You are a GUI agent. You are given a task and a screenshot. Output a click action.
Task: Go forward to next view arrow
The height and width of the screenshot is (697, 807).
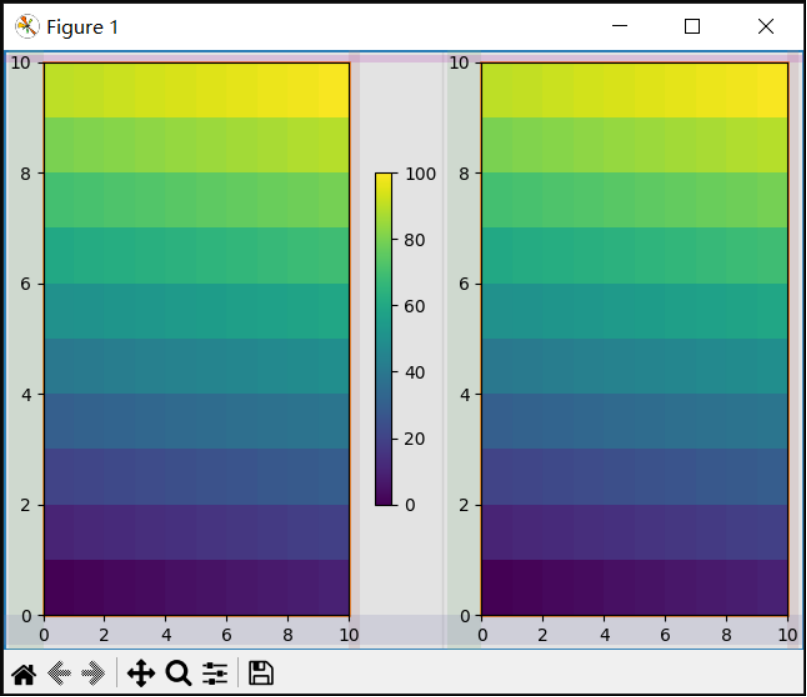[93, 673]
